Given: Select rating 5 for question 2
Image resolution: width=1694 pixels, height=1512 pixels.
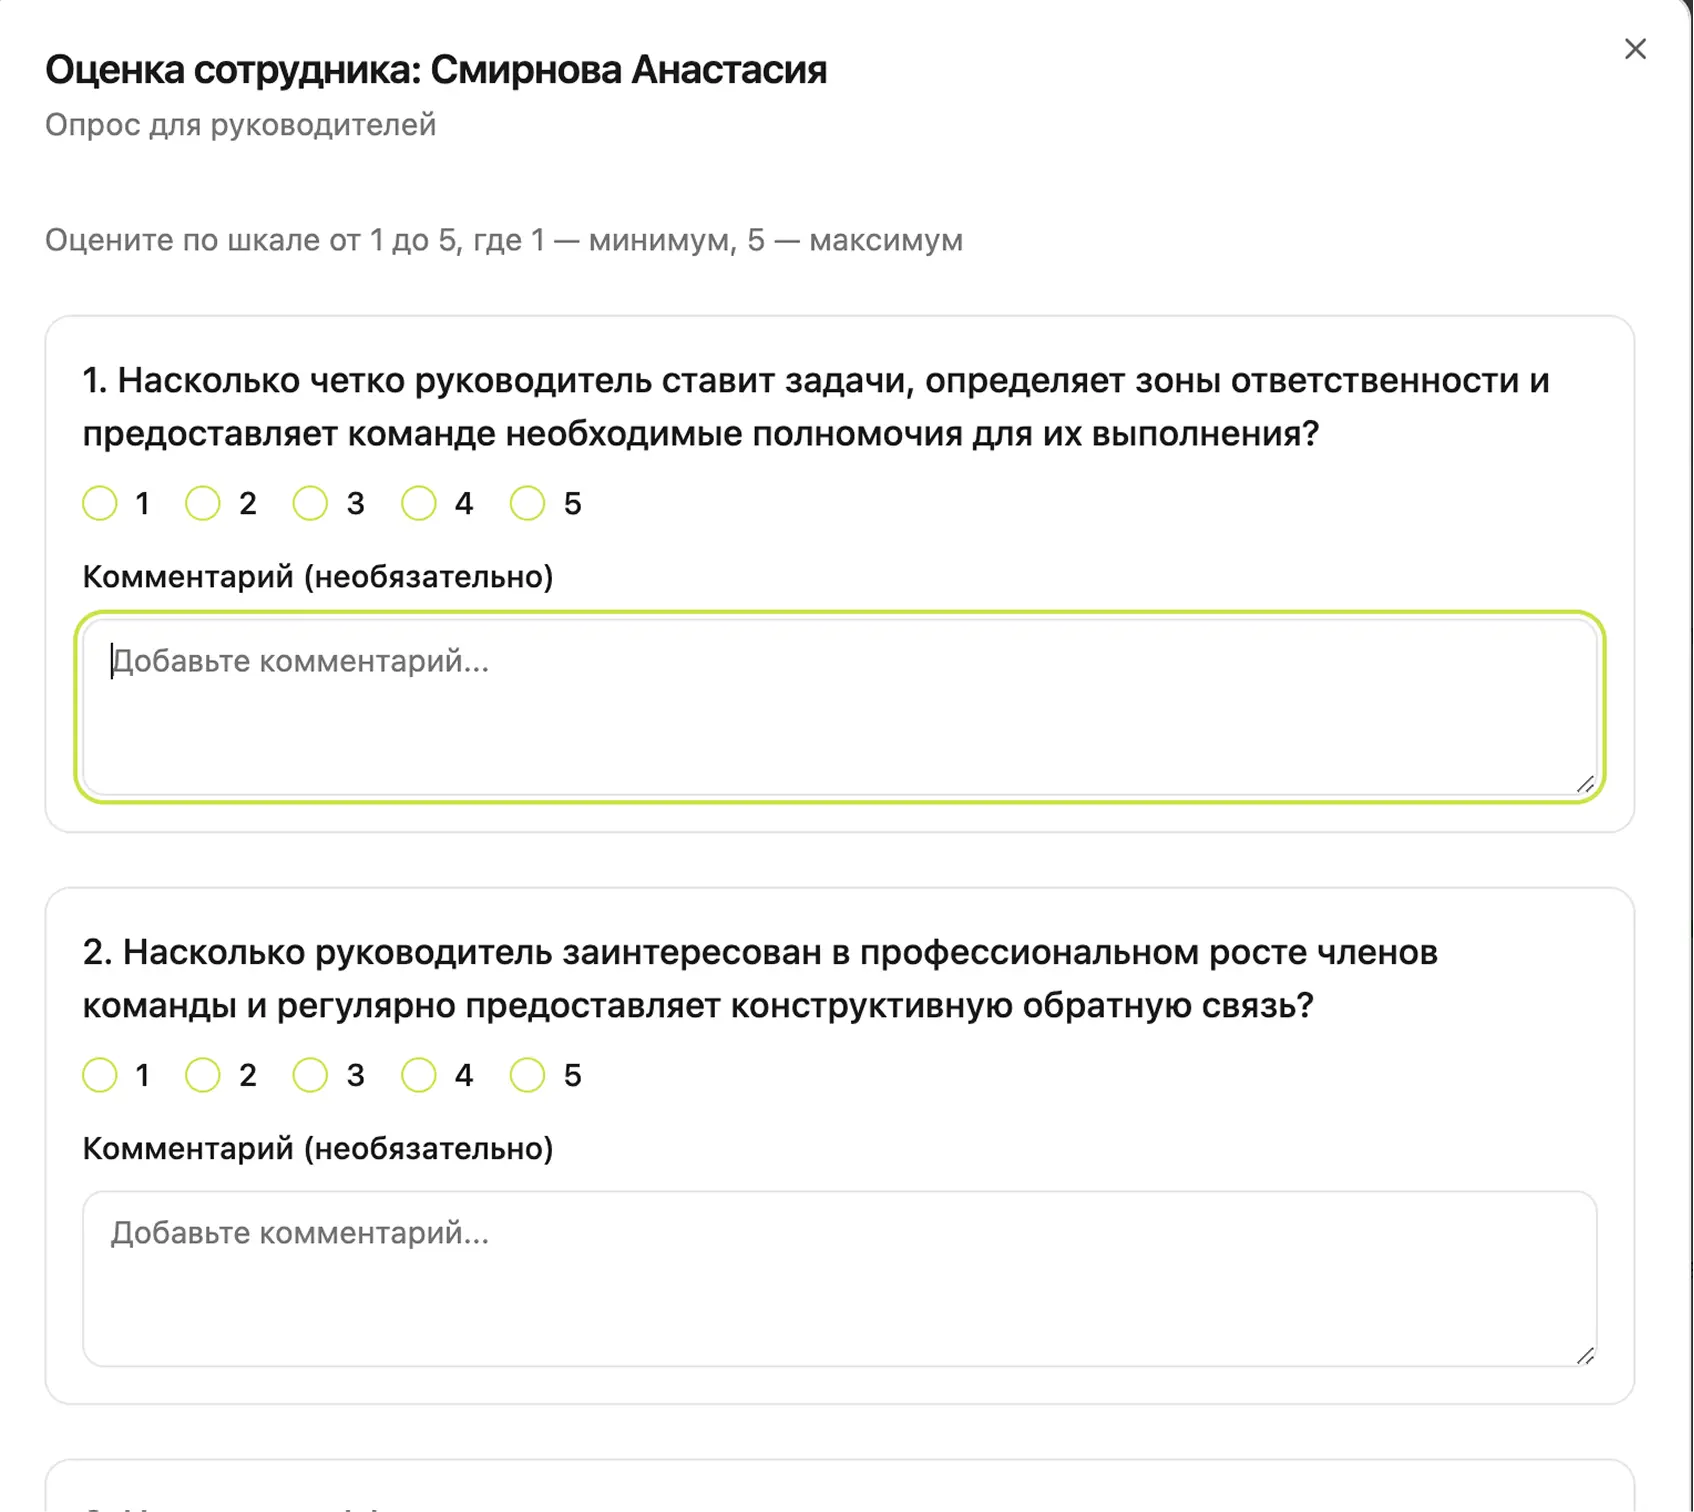Looking at the screenshot, I should 527,1075.
